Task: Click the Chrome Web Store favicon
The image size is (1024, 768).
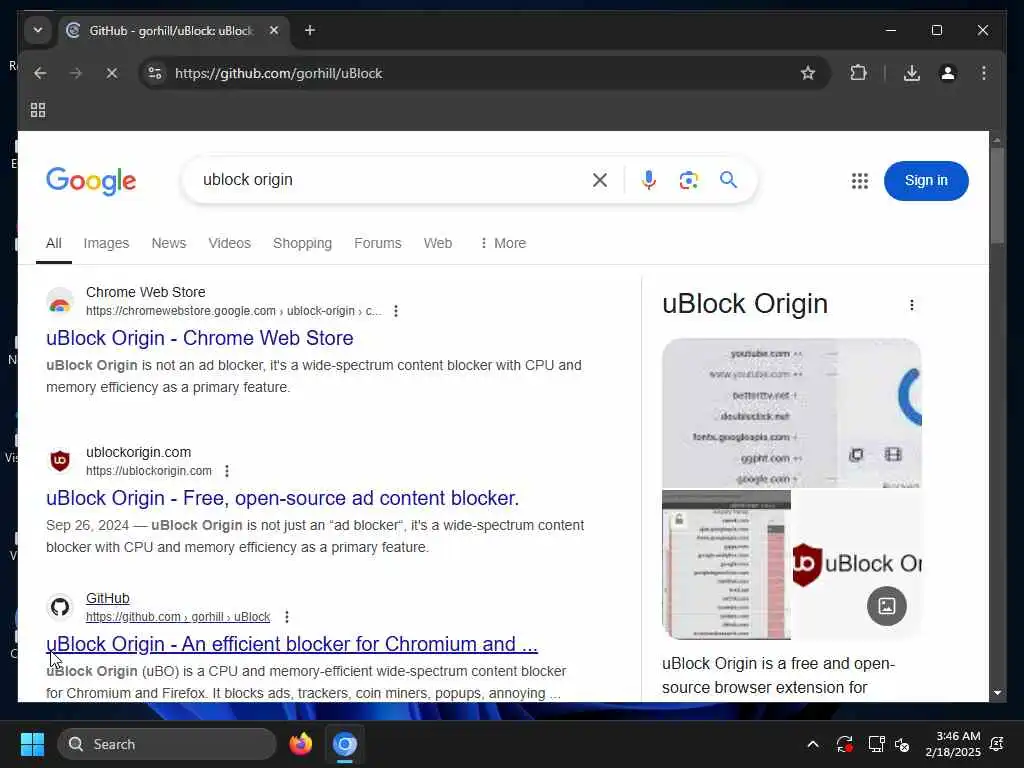Action: (60, 301)
